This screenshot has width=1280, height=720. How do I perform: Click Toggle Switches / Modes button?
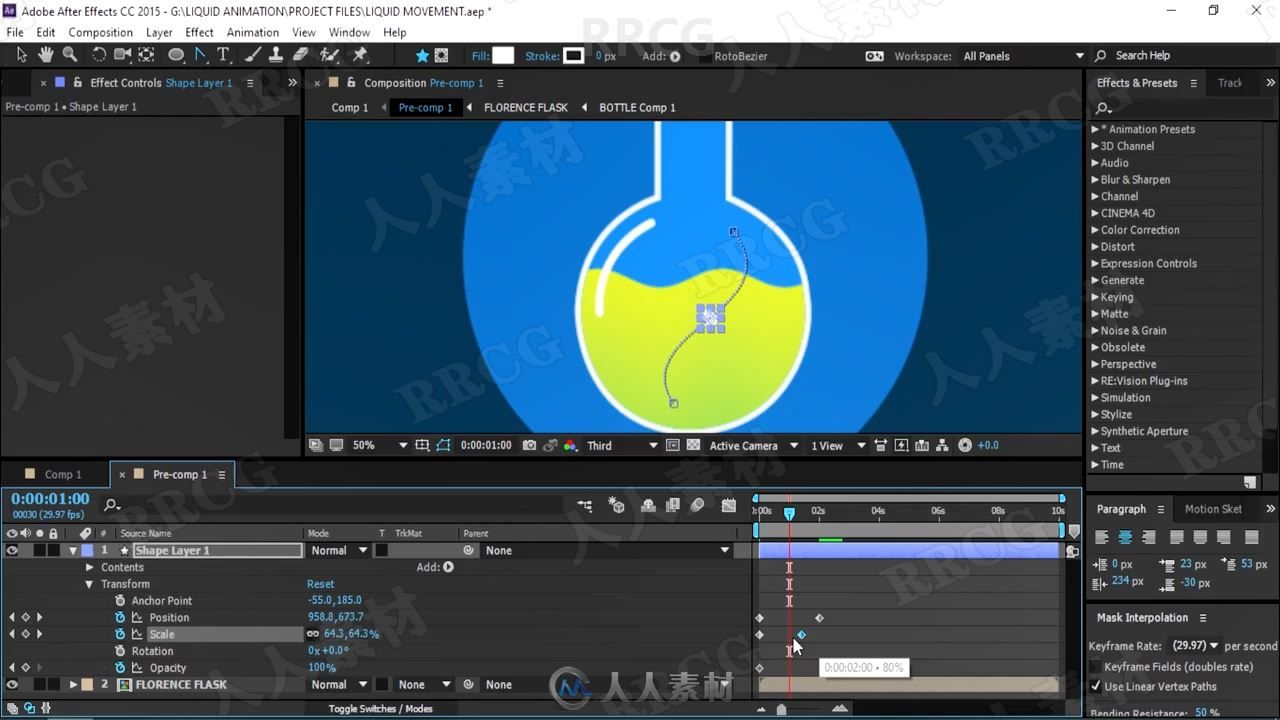[381, 709]
